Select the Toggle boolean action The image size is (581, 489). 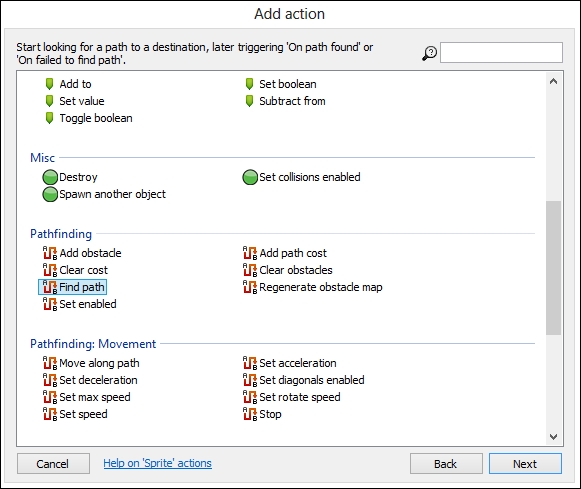point(96,118)
